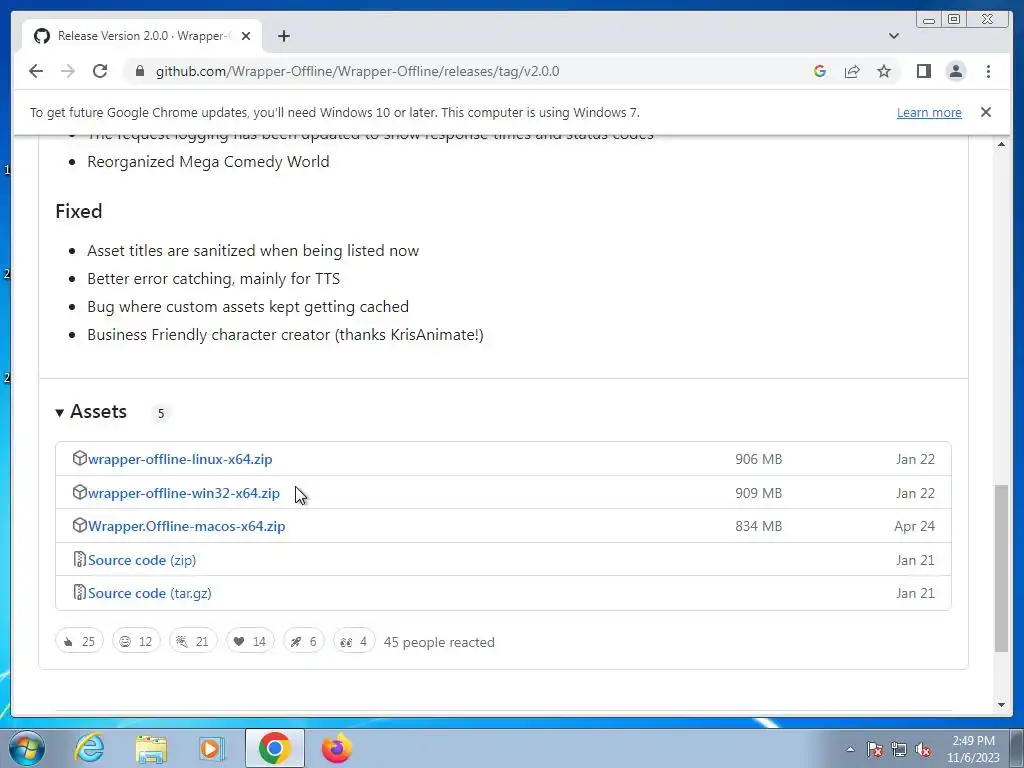Click the Chrome taskbar button
The height and width of the screenshot is (768, 1024).
[274, 748]
